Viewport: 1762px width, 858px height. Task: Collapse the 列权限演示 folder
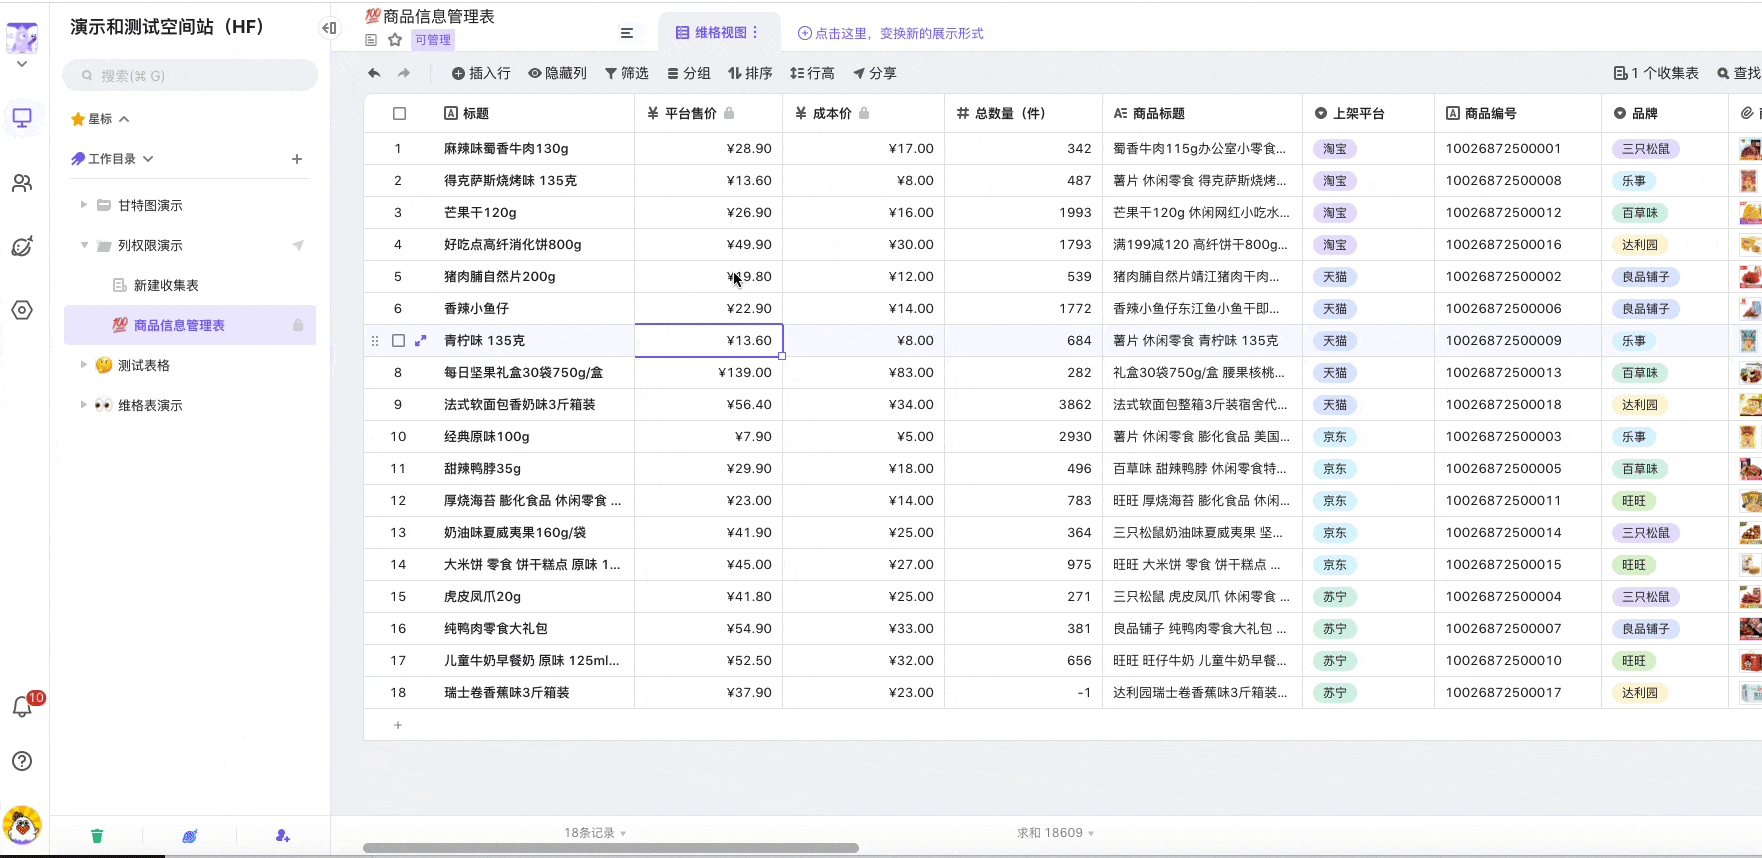coord(84,245)
